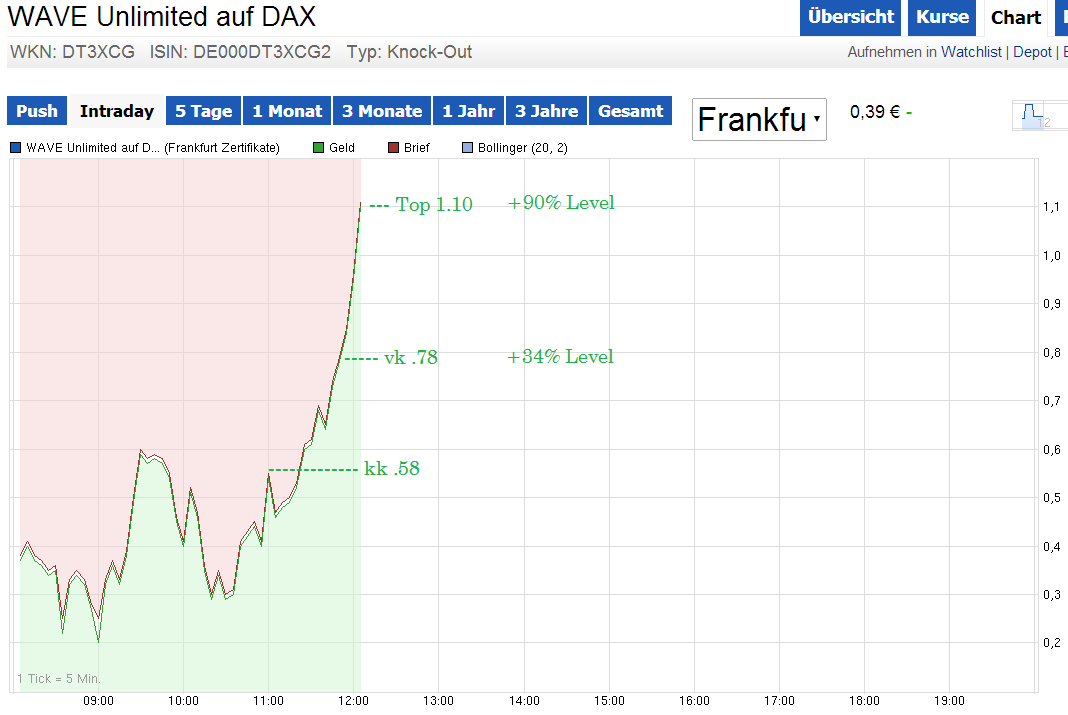1068x715 pixels.
Task: Enable Push live updates
Action: coord(36,110)
